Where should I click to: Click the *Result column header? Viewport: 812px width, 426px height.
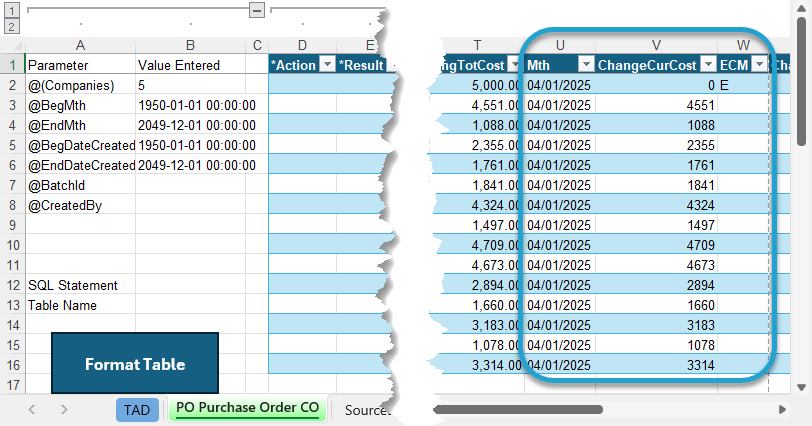(361, 65)
